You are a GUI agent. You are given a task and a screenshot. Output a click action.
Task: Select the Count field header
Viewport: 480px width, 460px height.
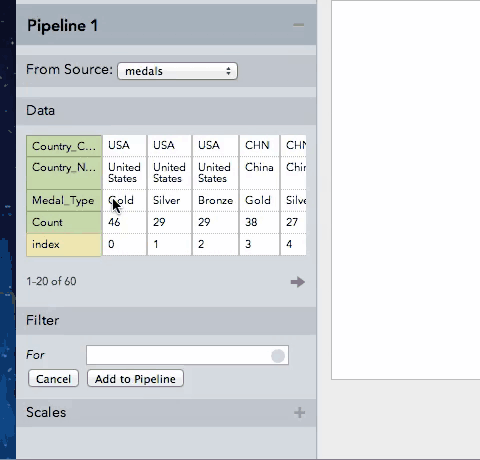tap(64, 222)
